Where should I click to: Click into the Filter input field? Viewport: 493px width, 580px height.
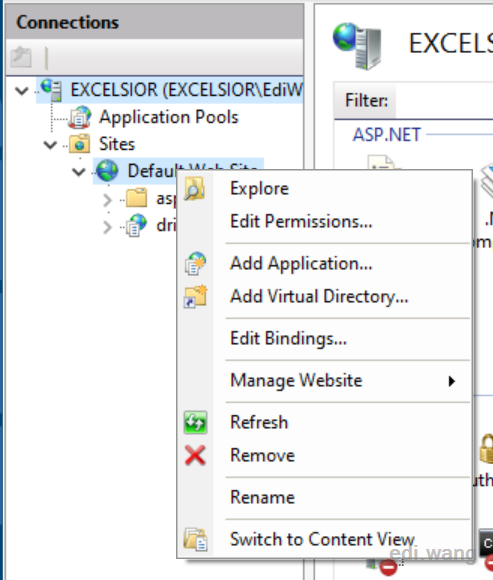(444, 101)
